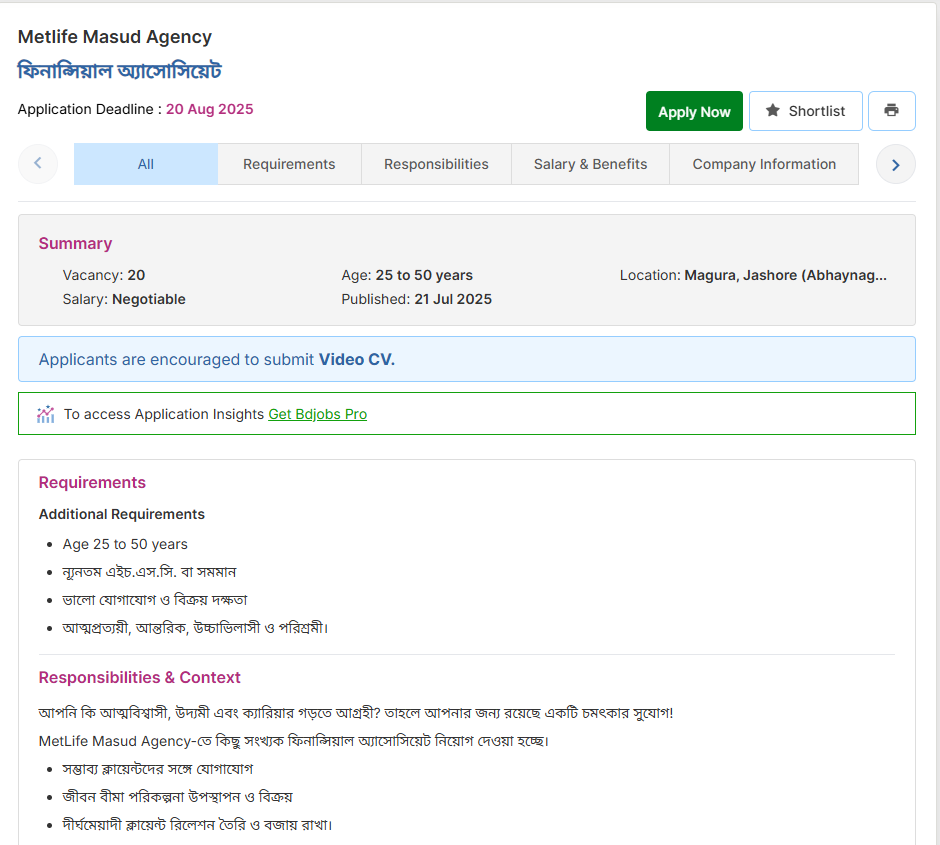Toggle the star icon on the Shortlist button
This screenshot has height=845, width=940.
(x=771, y=110)
